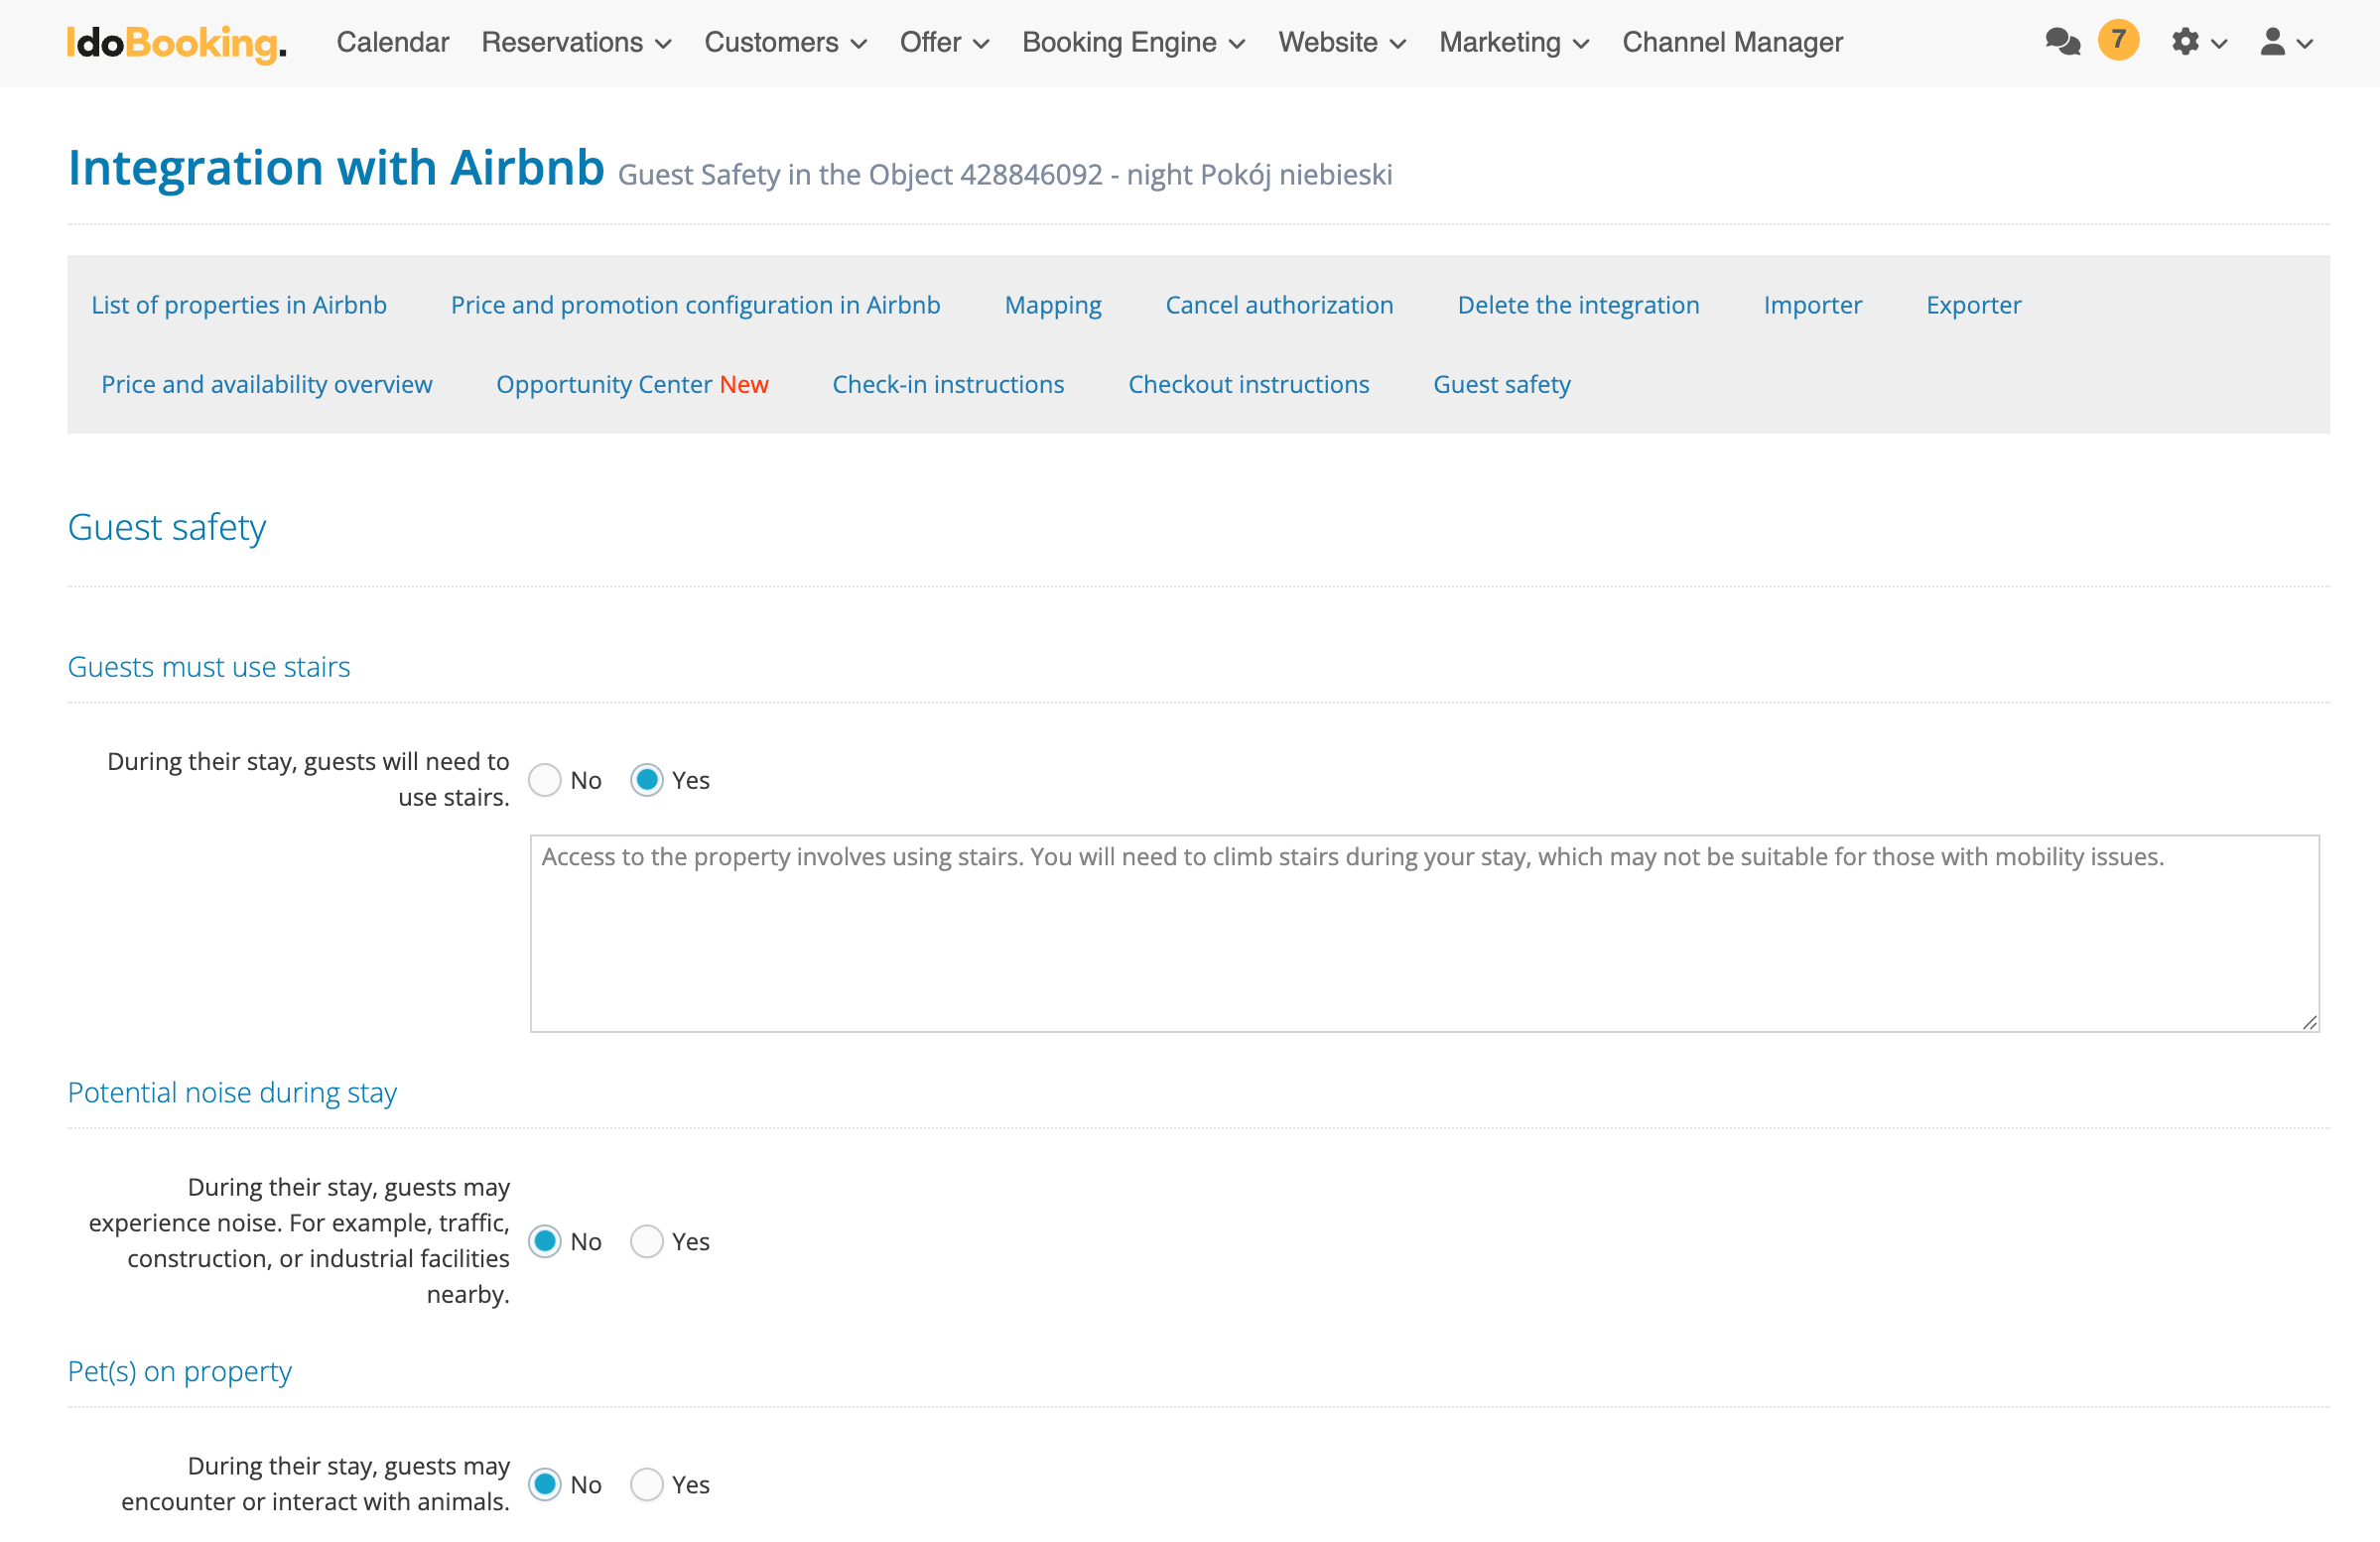Select No for guests using stairs
The width and height of the screenshot is (2380, 1542).
point(545,780)
